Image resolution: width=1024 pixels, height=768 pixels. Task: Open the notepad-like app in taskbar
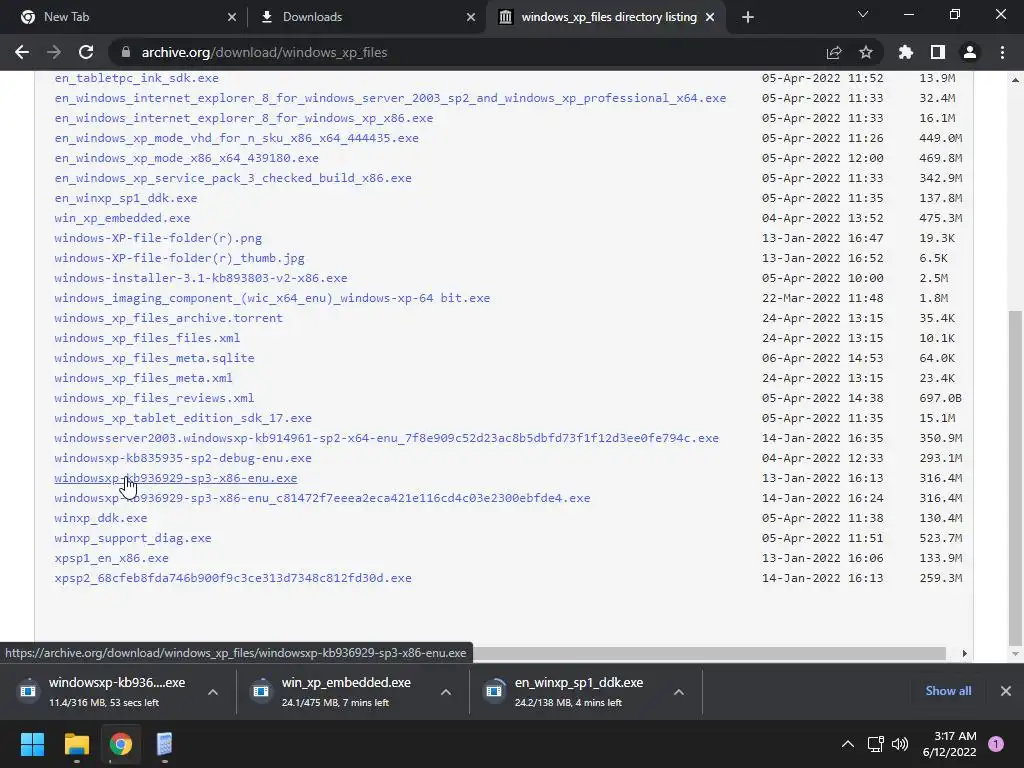pos(165,744)
